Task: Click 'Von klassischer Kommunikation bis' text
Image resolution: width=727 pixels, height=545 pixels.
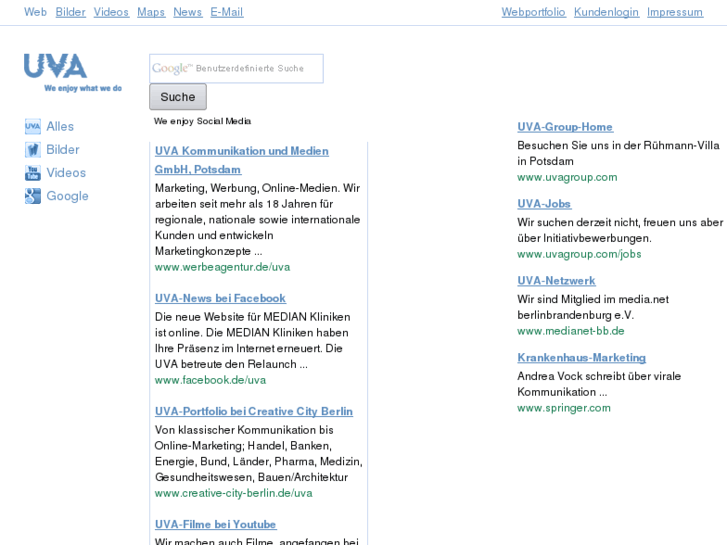Action: click(244, 430)
